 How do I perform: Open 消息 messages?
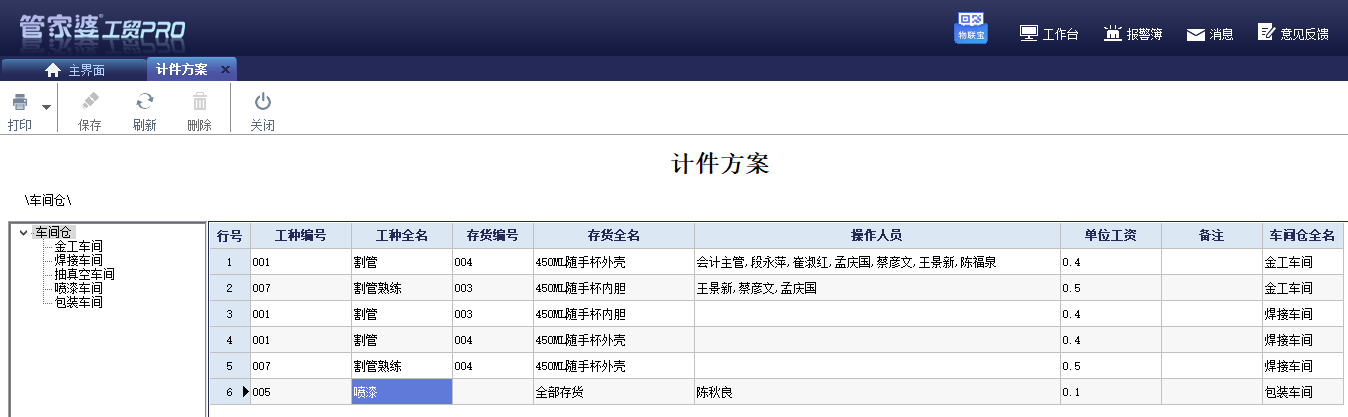pos(1209,34)
